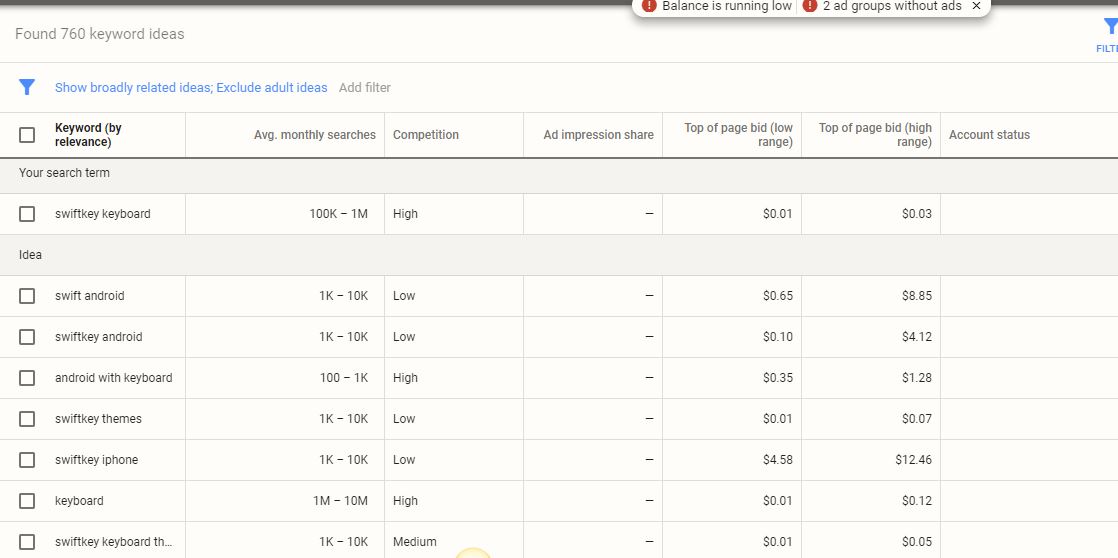Click Medium competition in swiftkey keyboard th... row

[414, 542]
